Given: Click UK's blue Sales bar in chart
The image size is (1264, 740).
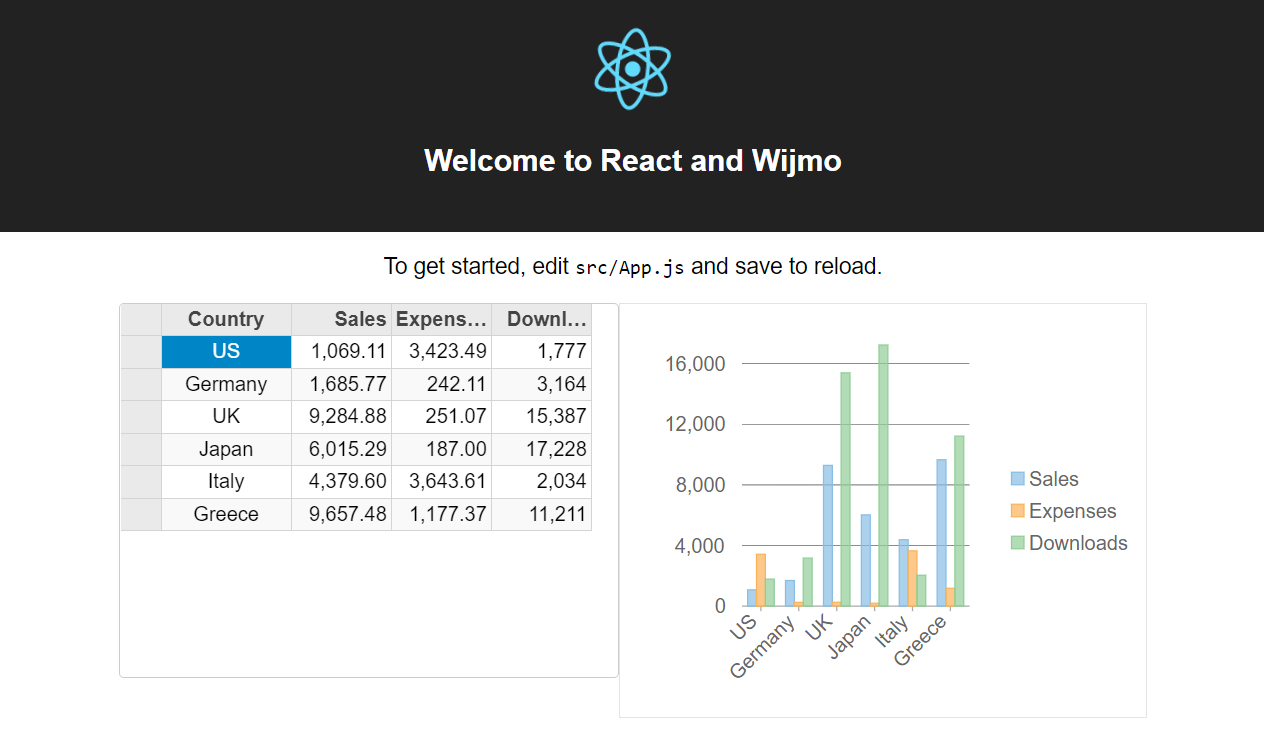Looking at the screenshot, I should pyautogui.click(x=828, y=535).
